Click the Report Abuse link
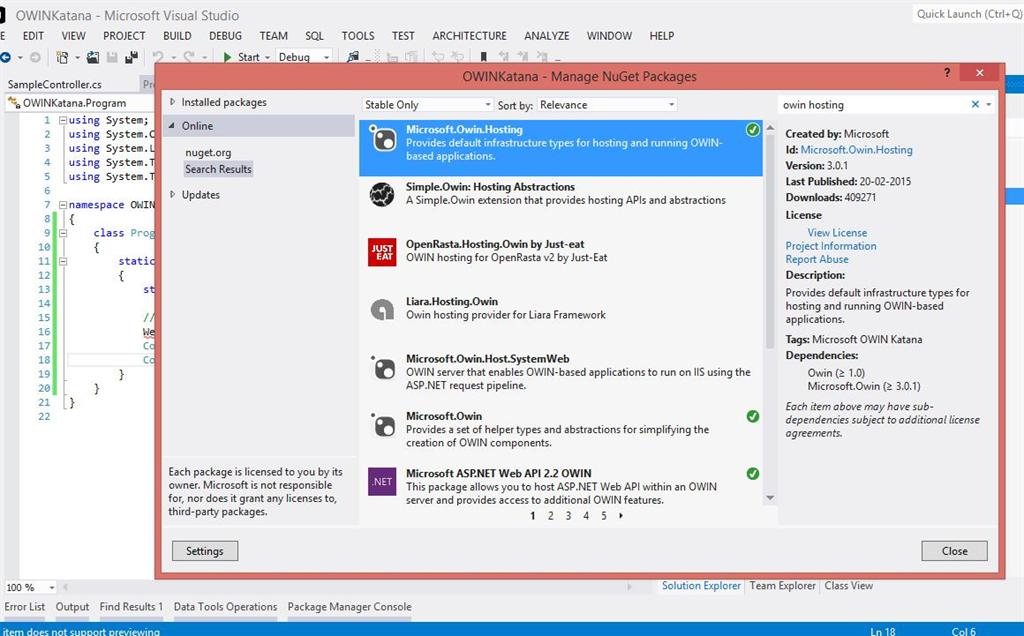 click(817, 259)
